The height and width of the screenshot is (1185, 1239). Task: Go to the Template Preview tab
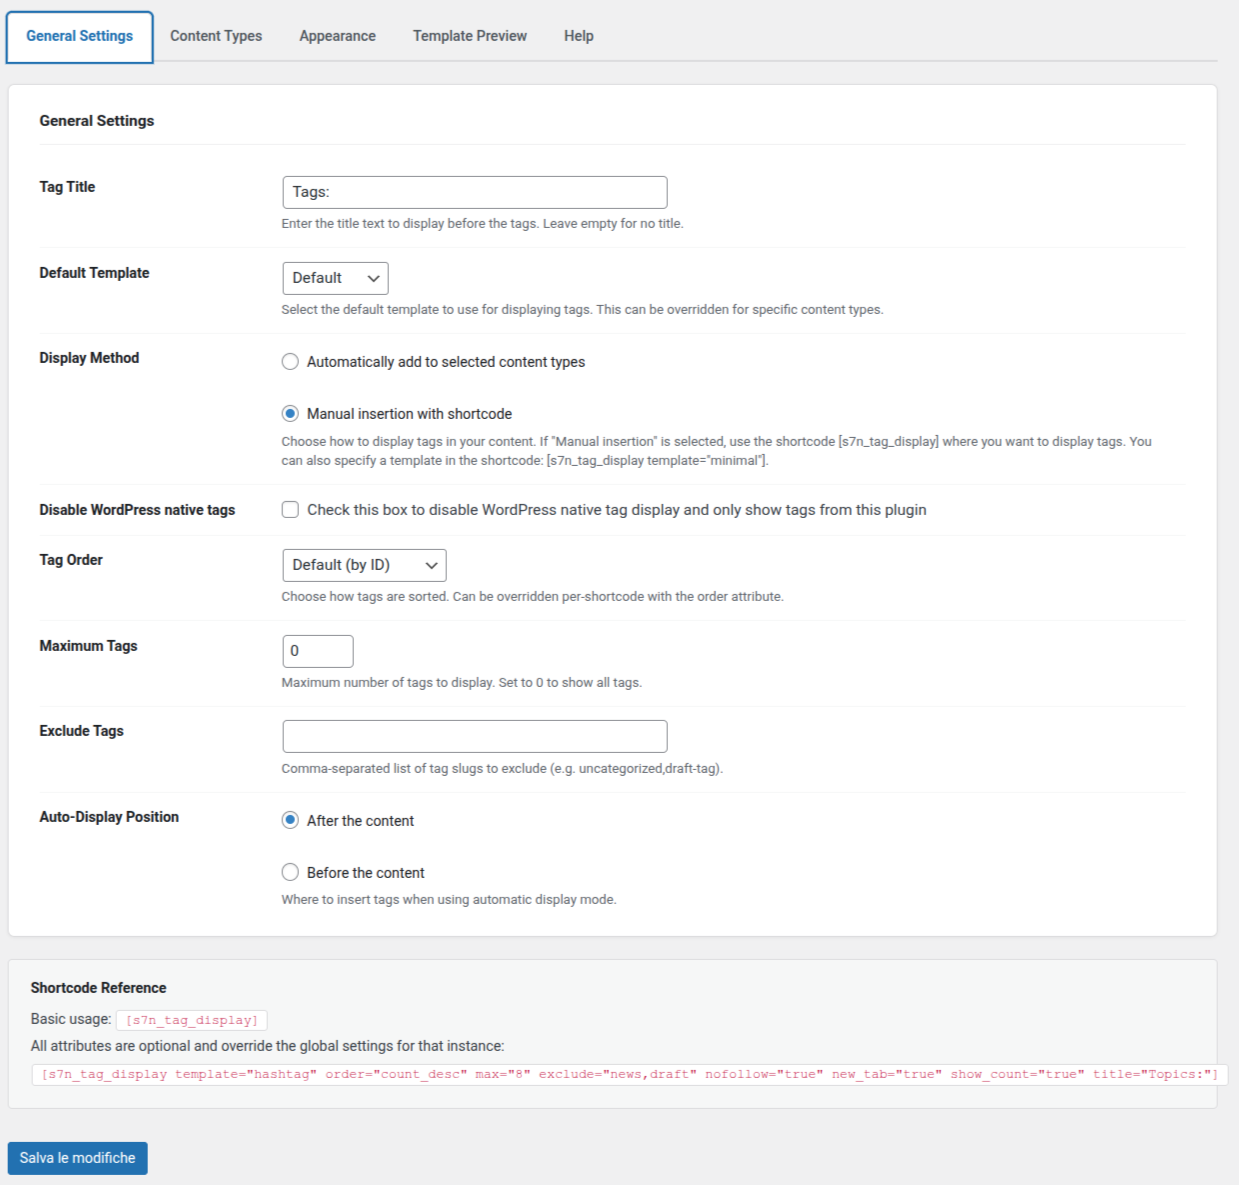[469, 36]
